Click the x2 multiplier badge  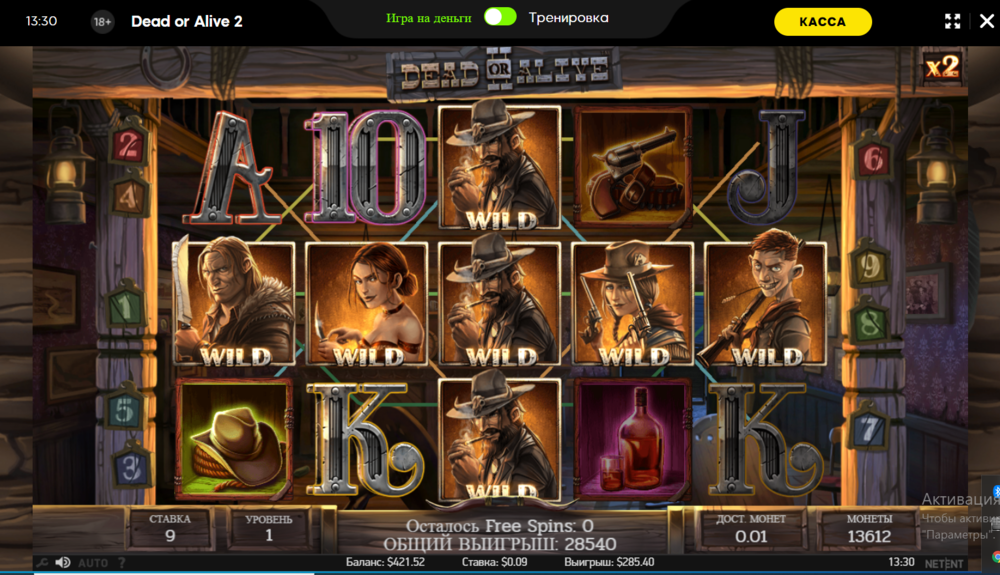pyautogui.click(x=942, y=66)
